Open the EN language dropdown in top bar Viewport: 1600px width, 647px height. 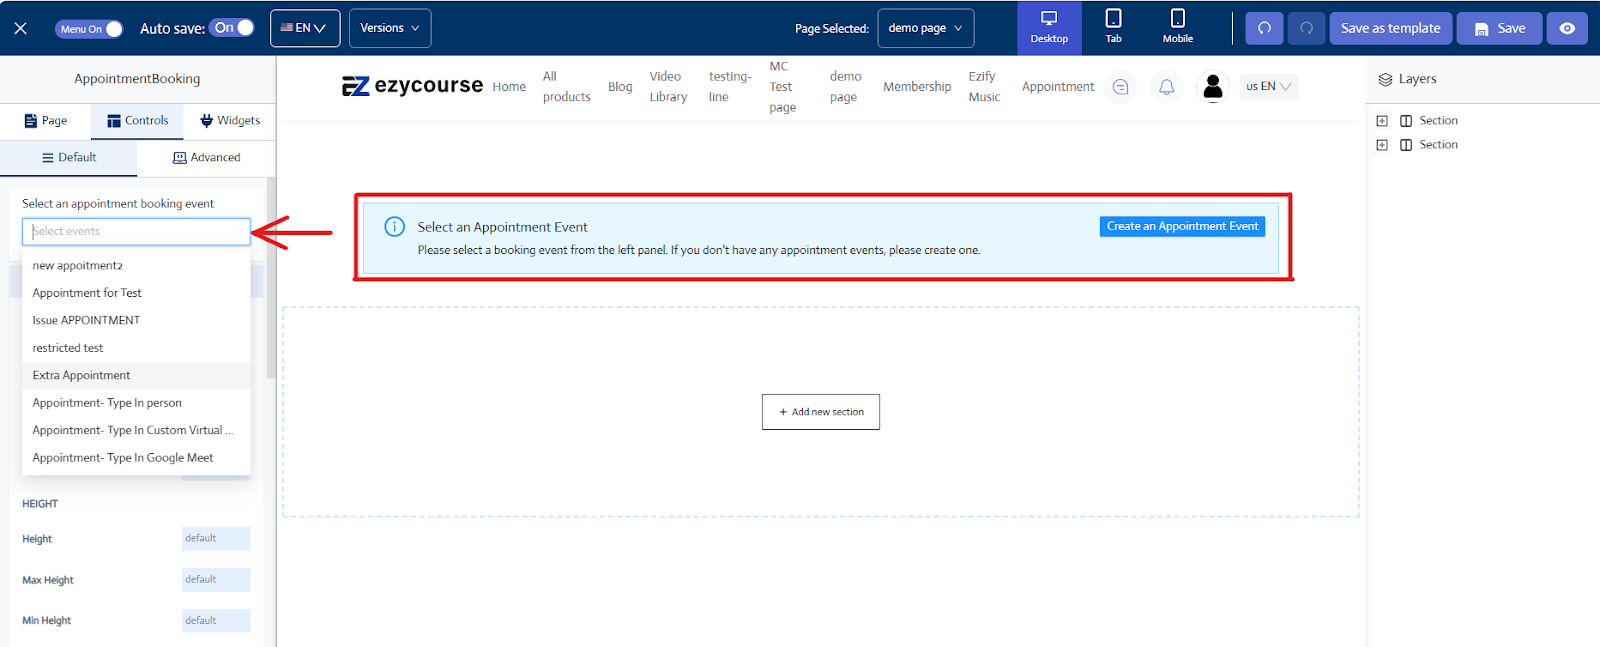pos(305,28)
